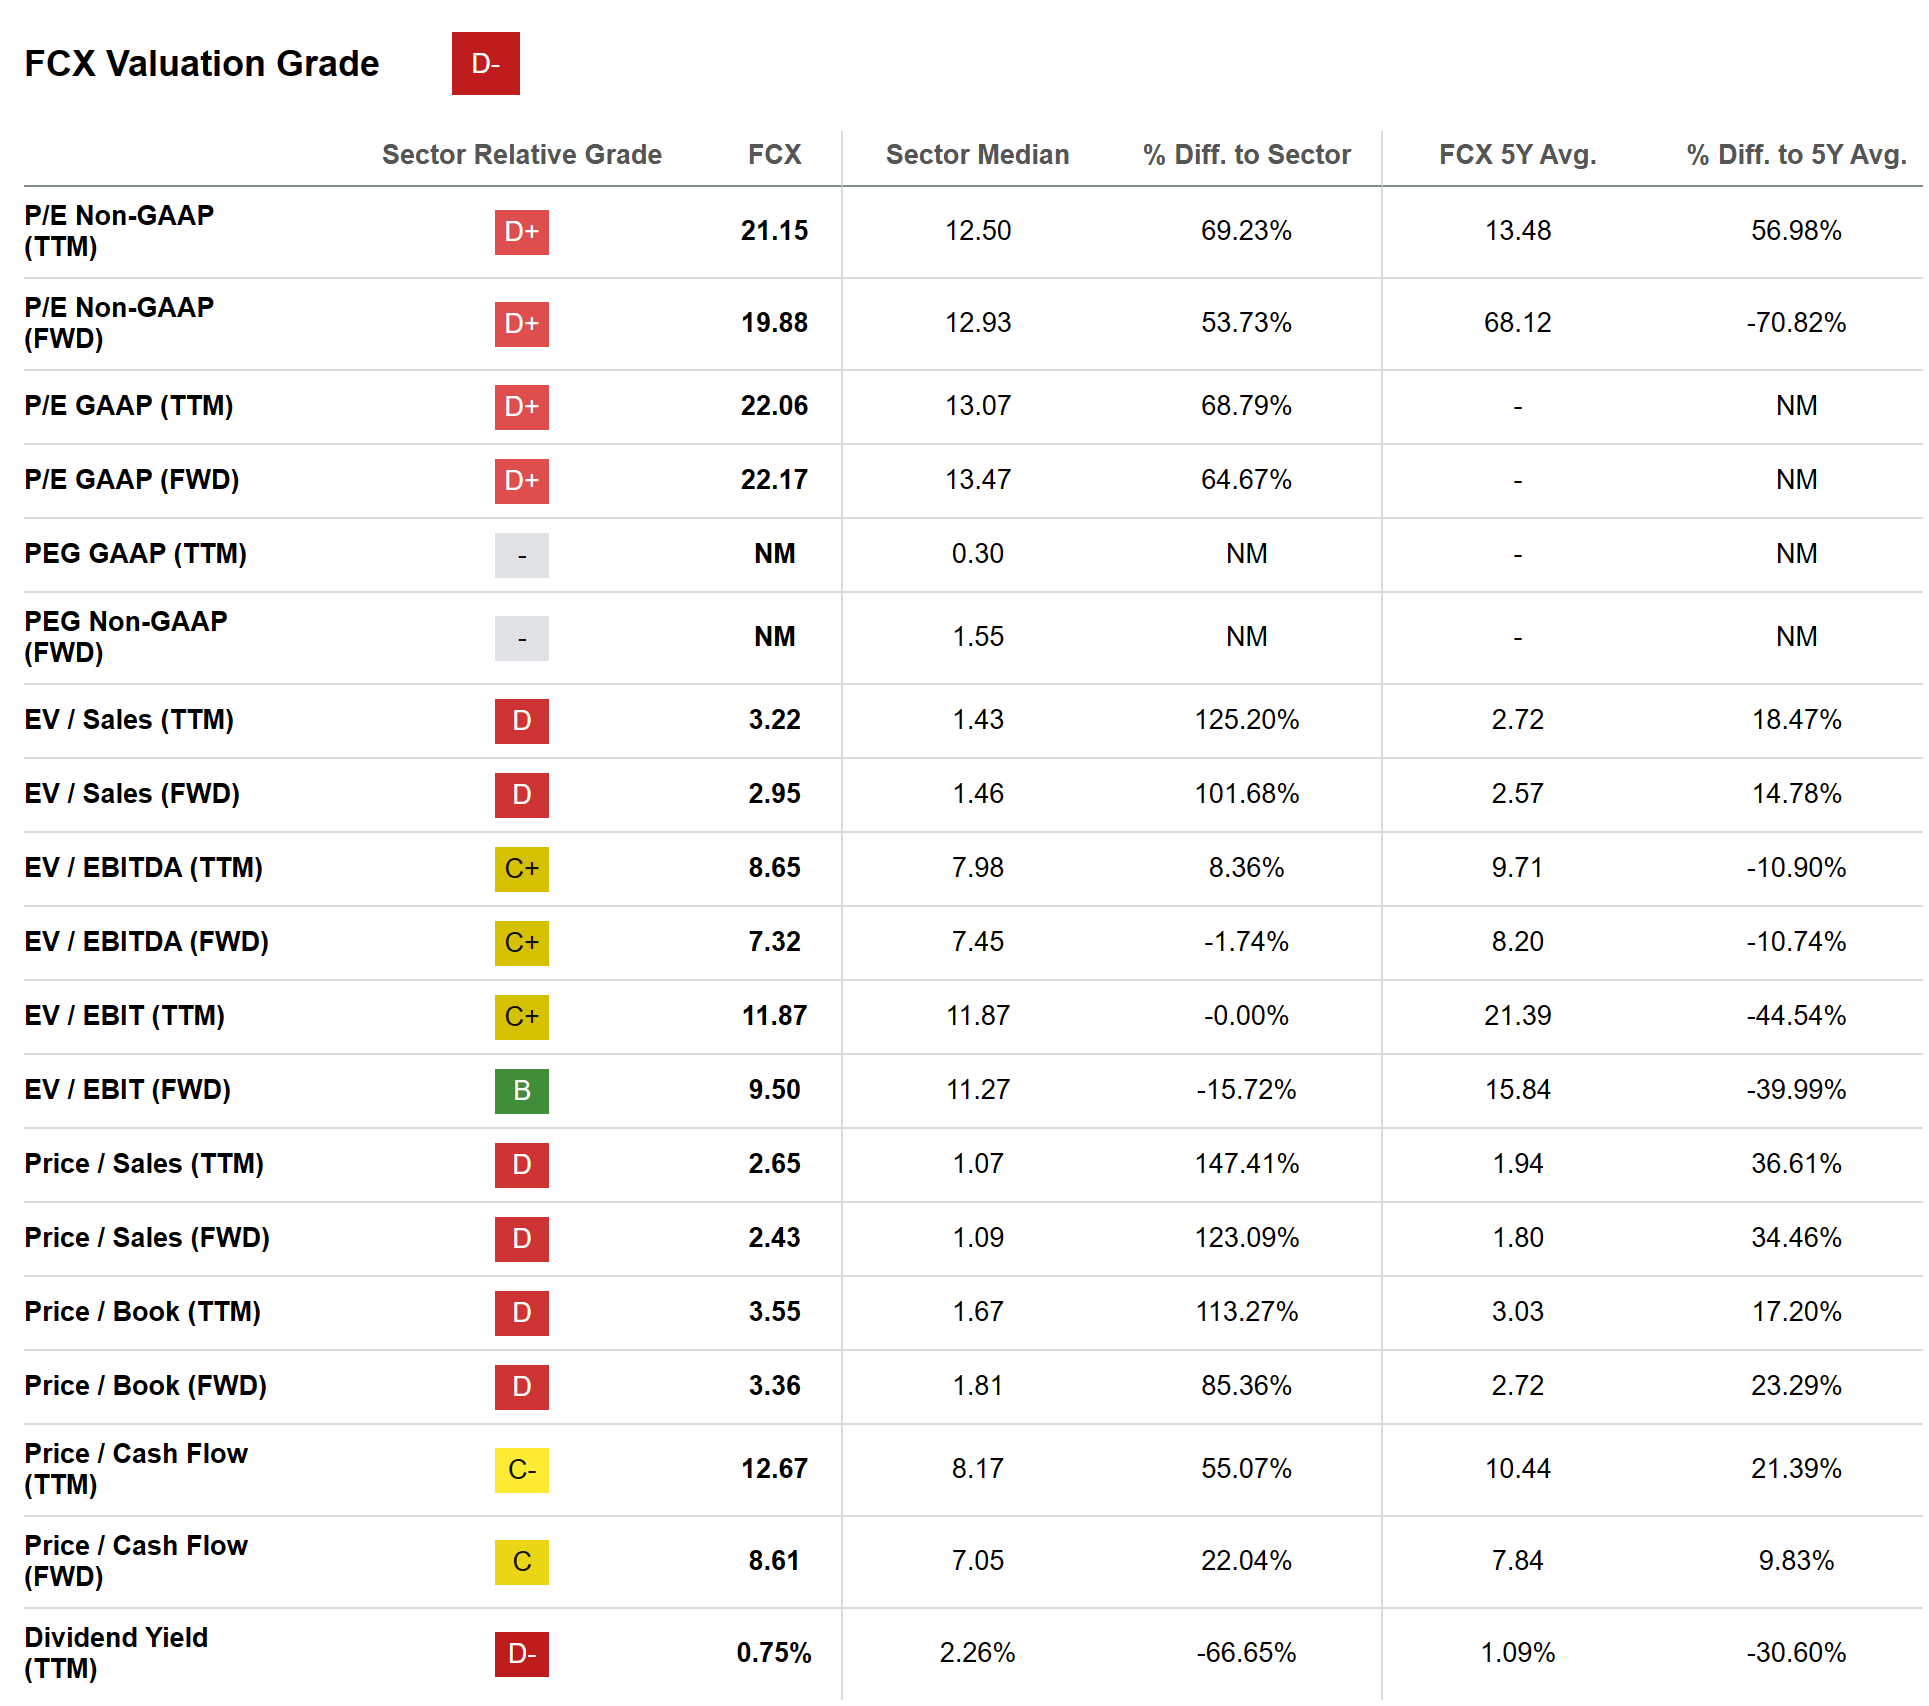Click the D grade badge for Price / Sales (FWD)

click(521, 1239)
